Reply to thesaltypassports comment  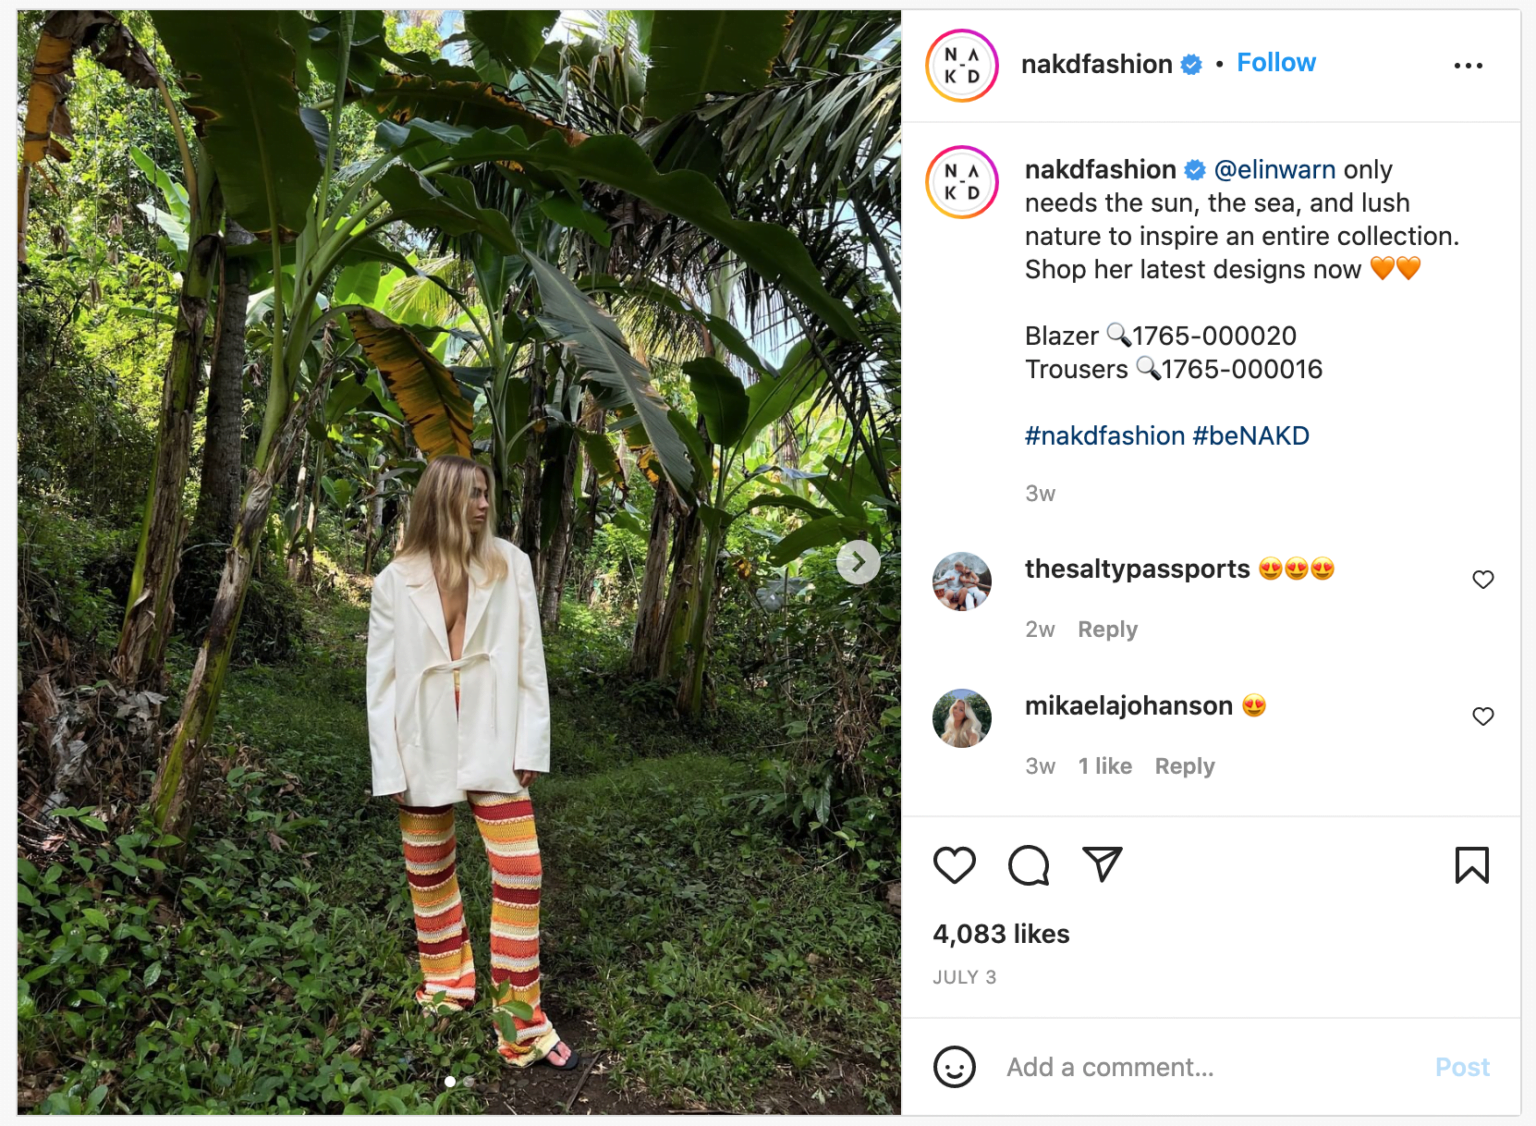pos(1106,628)
